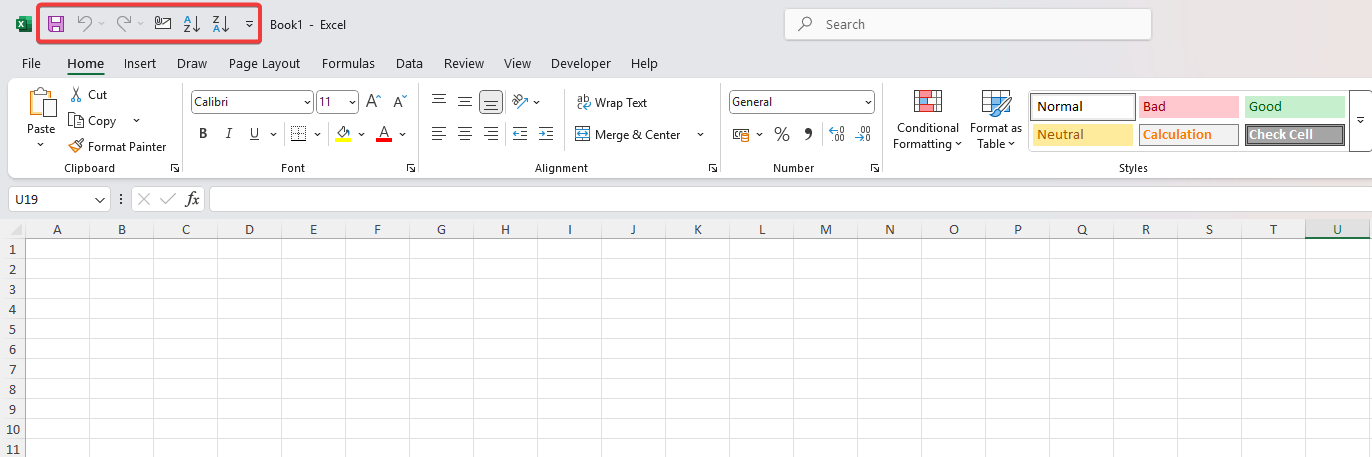
Task: Apply Comma Style
Action: [x=808, y=134]
